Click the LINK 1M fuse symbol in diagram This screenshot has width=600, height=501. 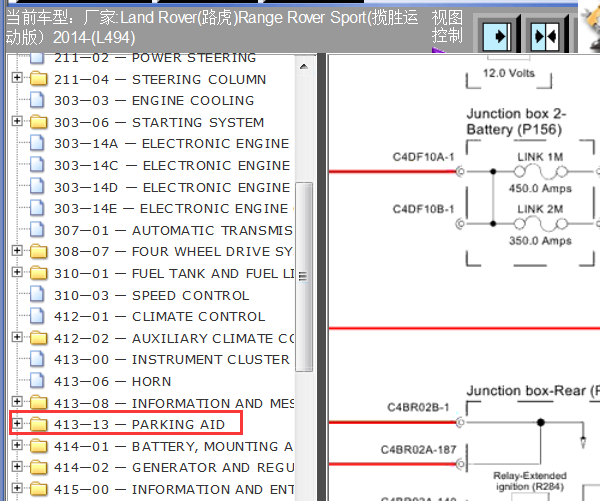pyautogui.click(x=540, y=171)
